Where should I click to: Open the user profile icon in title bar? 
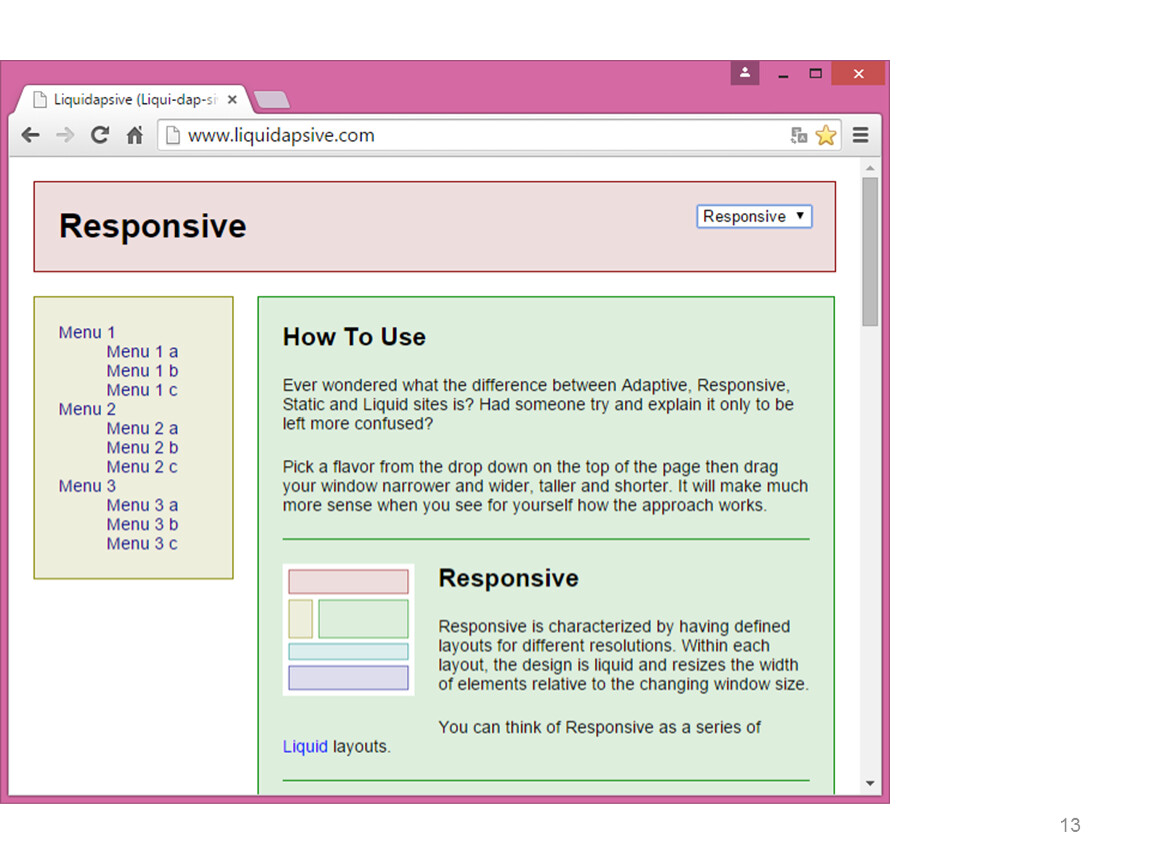coord(745,73)
